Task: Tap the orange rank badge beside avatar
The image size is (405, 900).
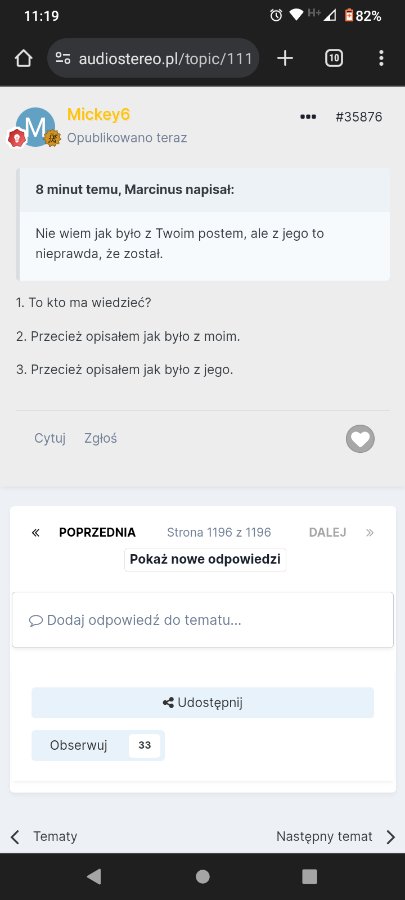Action: pos(52,138)
